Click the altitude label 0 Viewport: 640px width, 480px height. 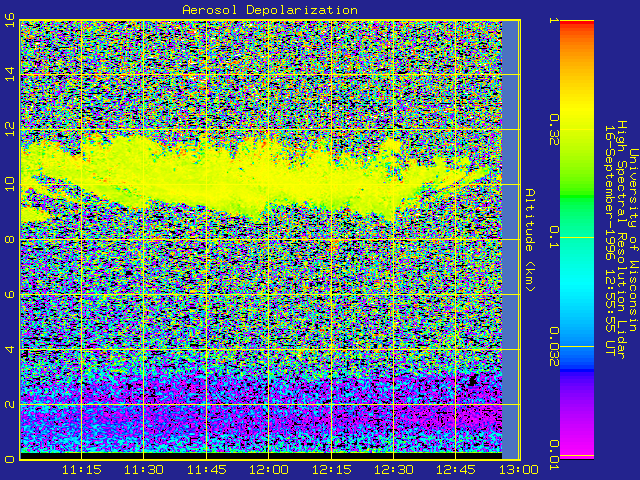(10, 459)
